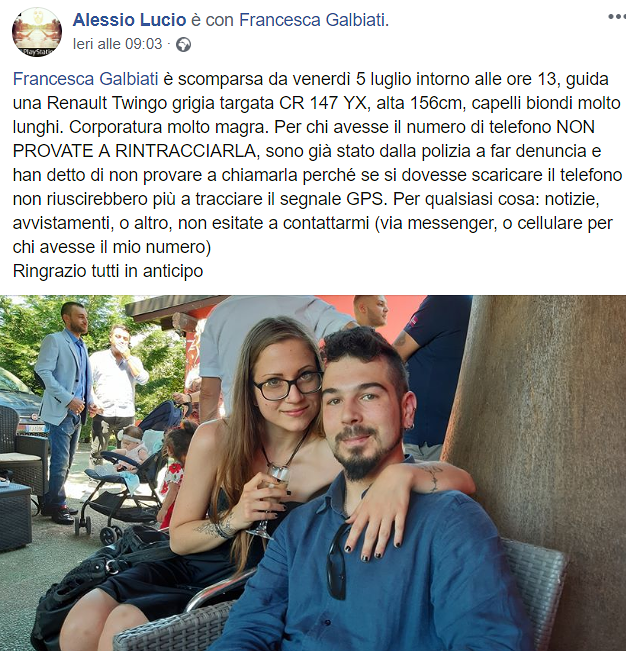Click the line Ringrazio tutti in anticipo
Image resolution: width=626 pixels, height=651 pixels.
(108, 271)
